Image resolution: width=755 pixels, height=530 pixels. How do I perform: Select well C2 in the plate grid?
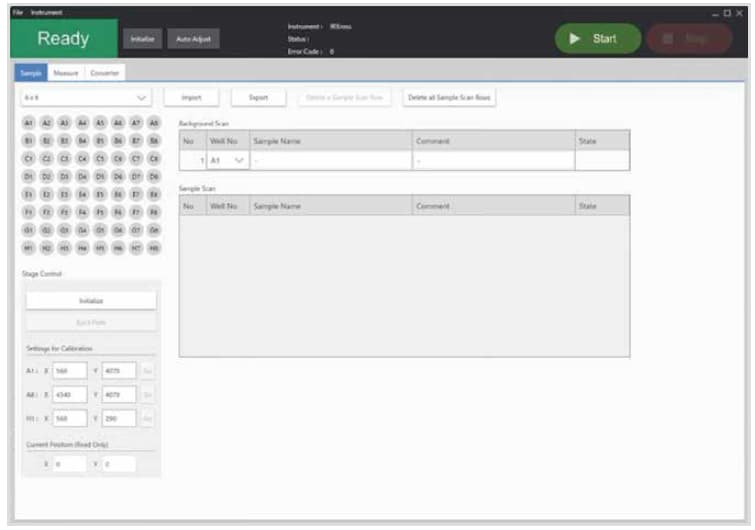click(x=46, y=158)
